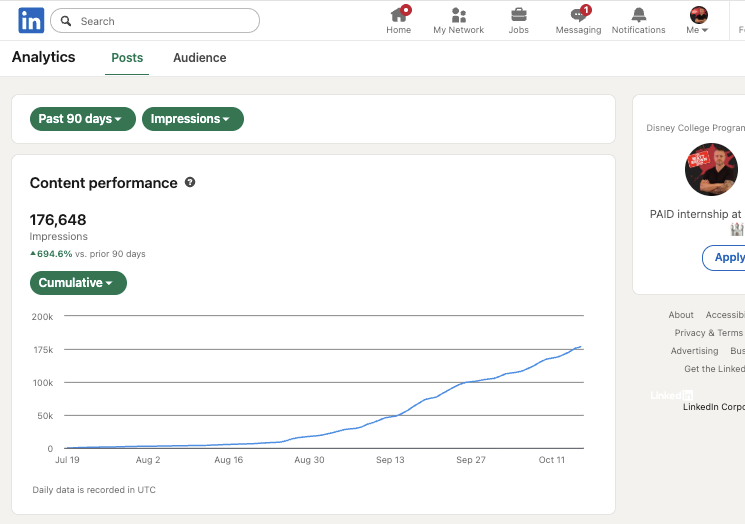This screenshot has height=524, width=745.
Task: Switch to the Audience tab
Action: click(199, 58)
